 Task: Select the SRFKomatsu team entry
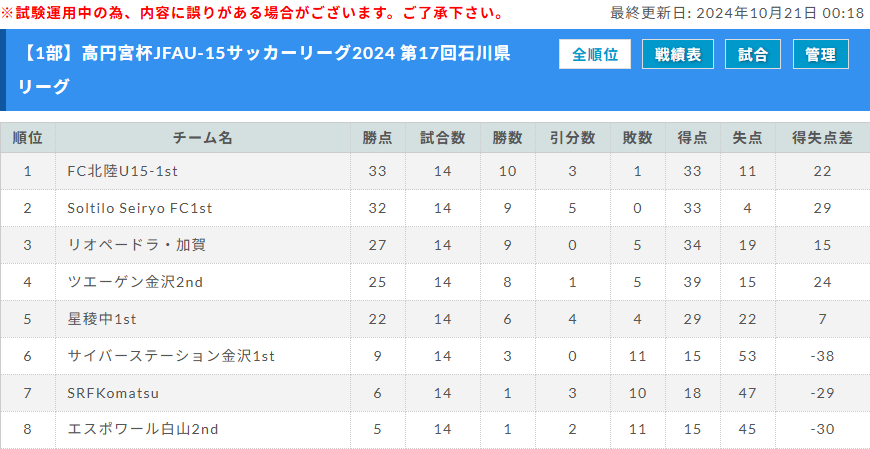click(x=113, y=393)
